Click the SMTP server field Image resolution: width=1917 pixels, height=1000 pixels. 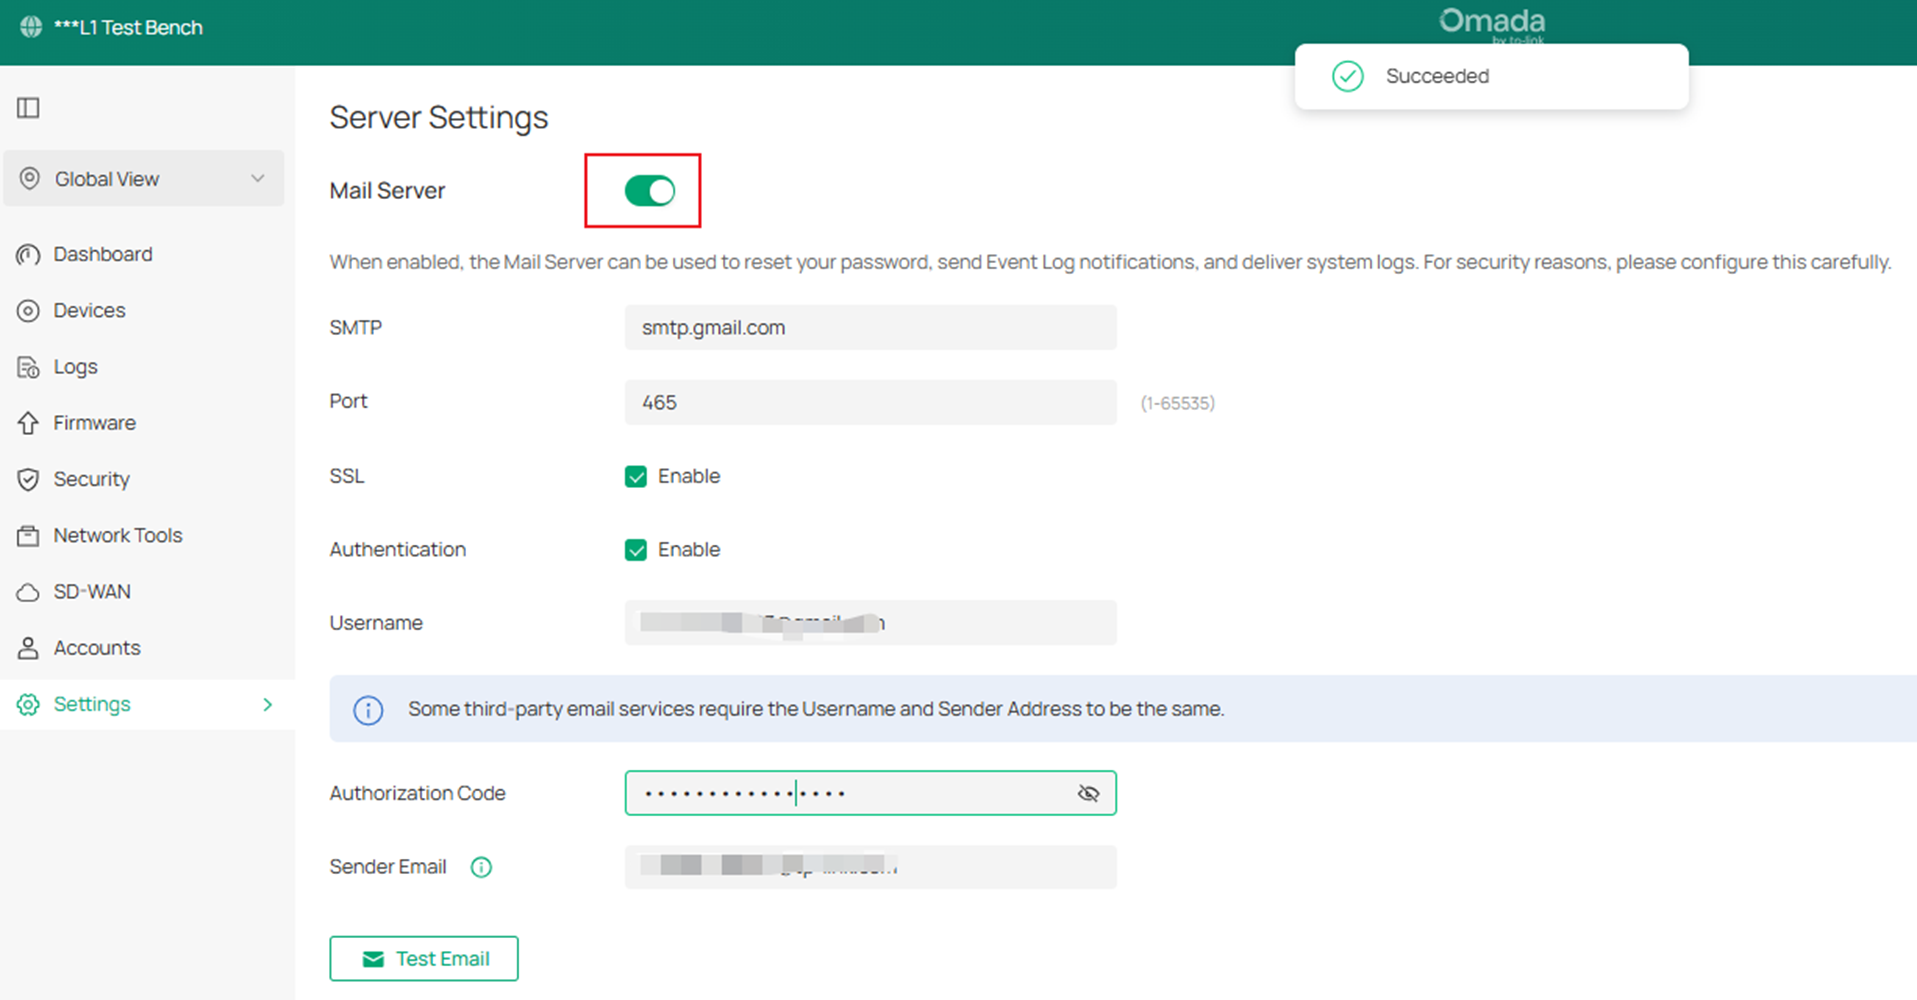870,328
